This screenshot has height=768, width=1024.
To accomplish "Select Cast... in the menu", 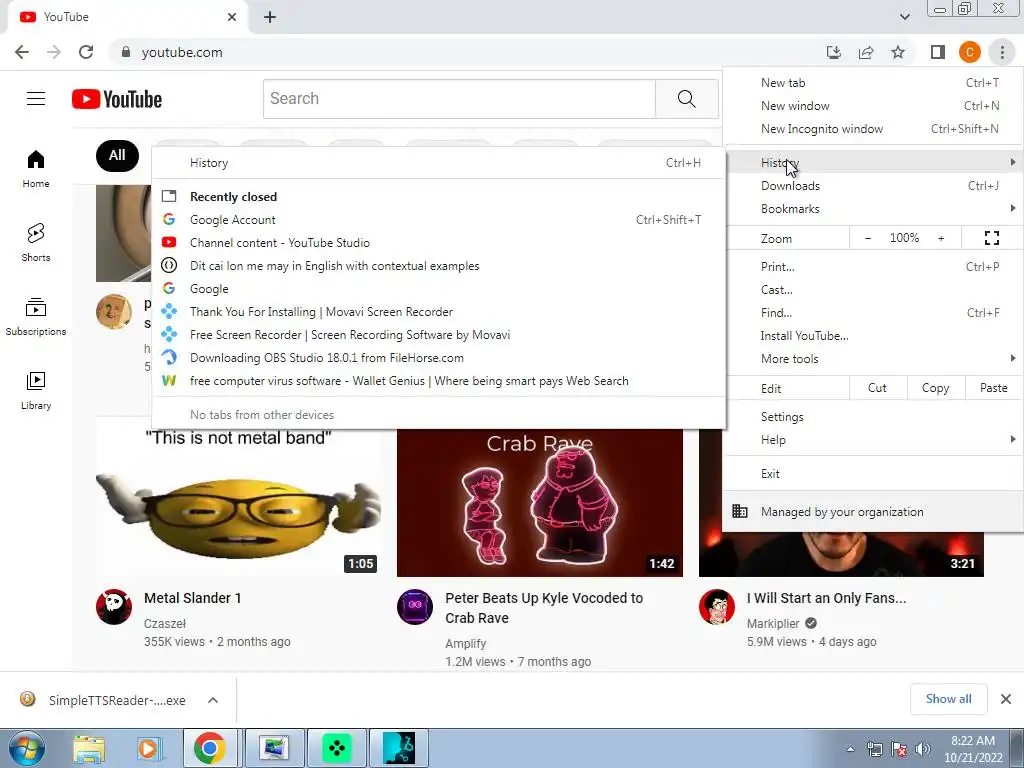I will (872, 289).
